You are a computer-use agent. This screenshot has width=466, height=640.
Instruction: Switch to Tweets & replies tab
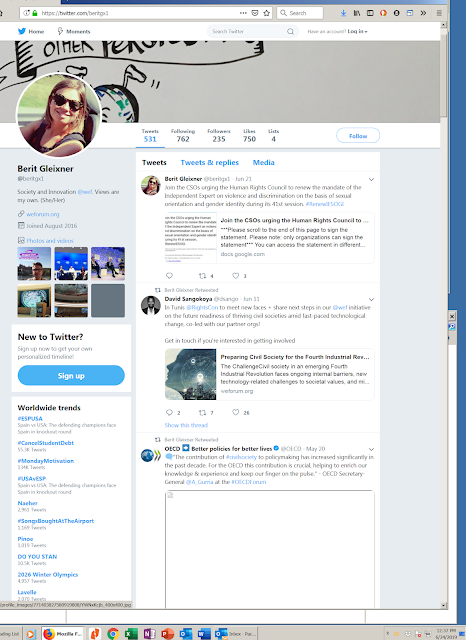[x=210, y=162]
